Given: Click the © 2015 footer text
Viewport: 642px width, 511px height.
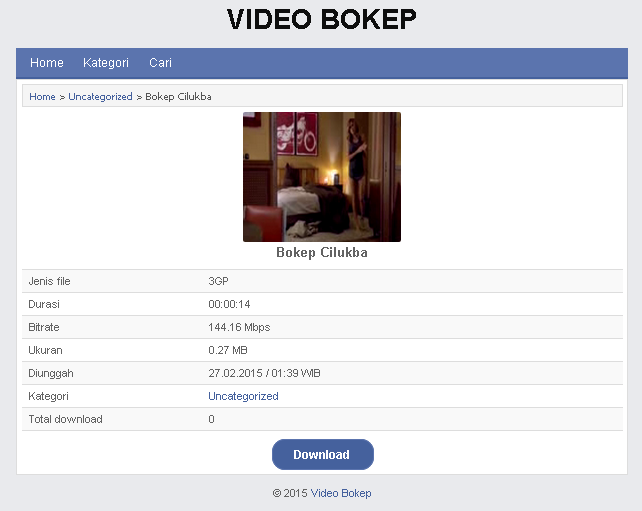Looking at the screenshot, I should click(290, 493).
